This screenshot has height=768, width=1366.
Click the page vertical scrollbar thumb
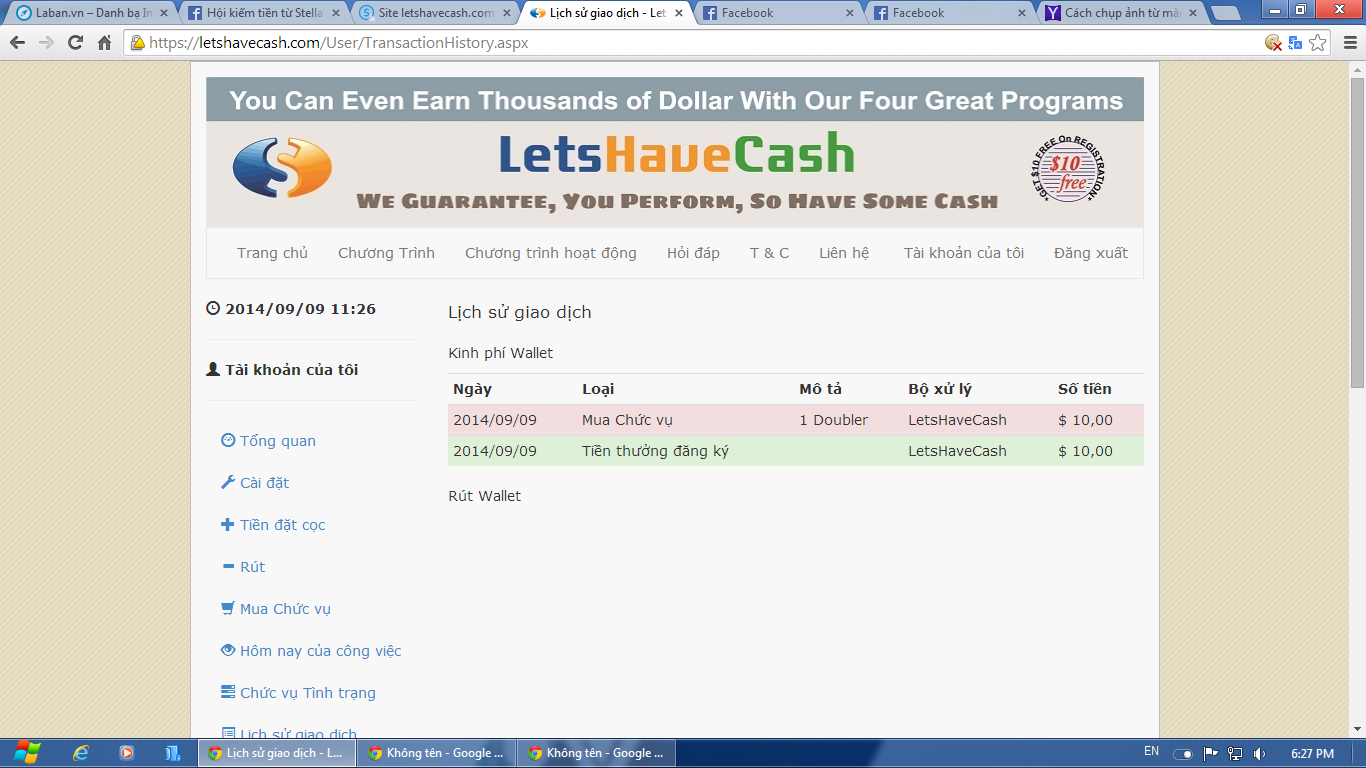click(1357, 233)
